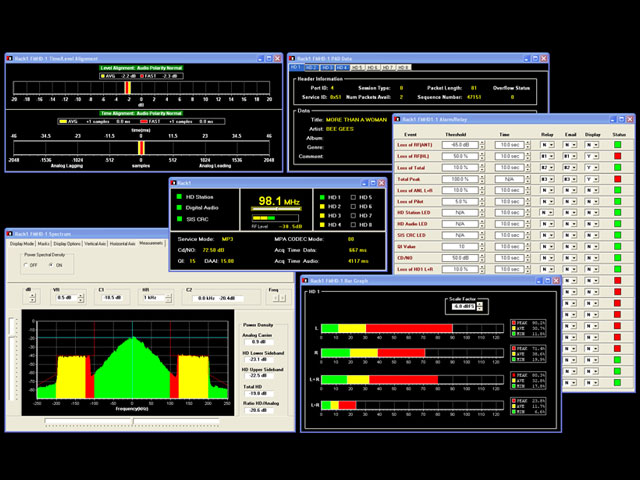This screenshot has width=640, height=480.
Task: Click the Level Alignment dB meter bar
Action: (x=141, y=88)
